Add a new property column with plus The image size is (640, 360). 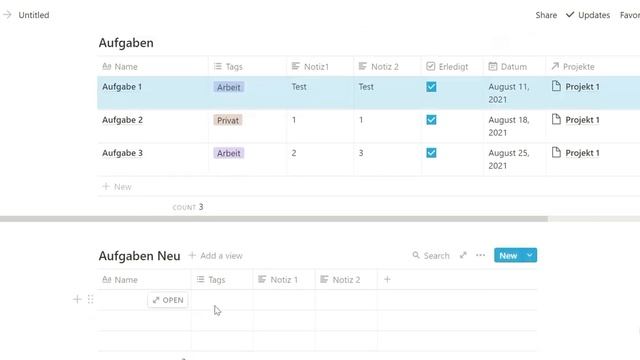387,280
